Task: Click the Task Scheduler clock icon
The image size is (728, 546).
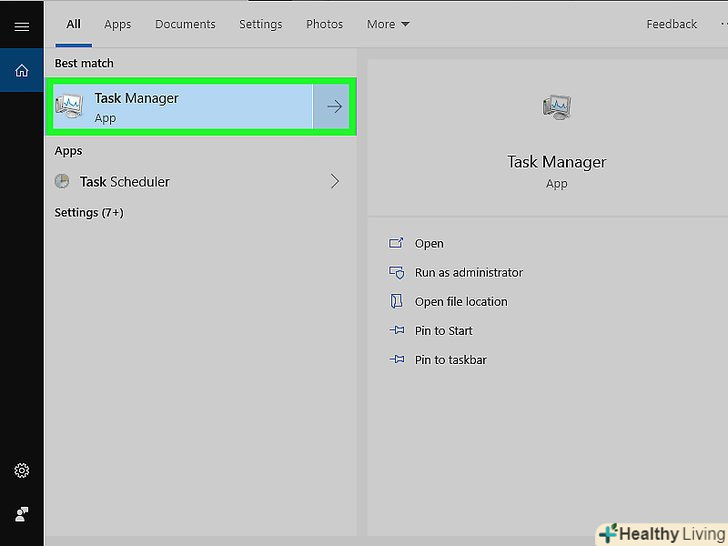Action: (62, 182)
